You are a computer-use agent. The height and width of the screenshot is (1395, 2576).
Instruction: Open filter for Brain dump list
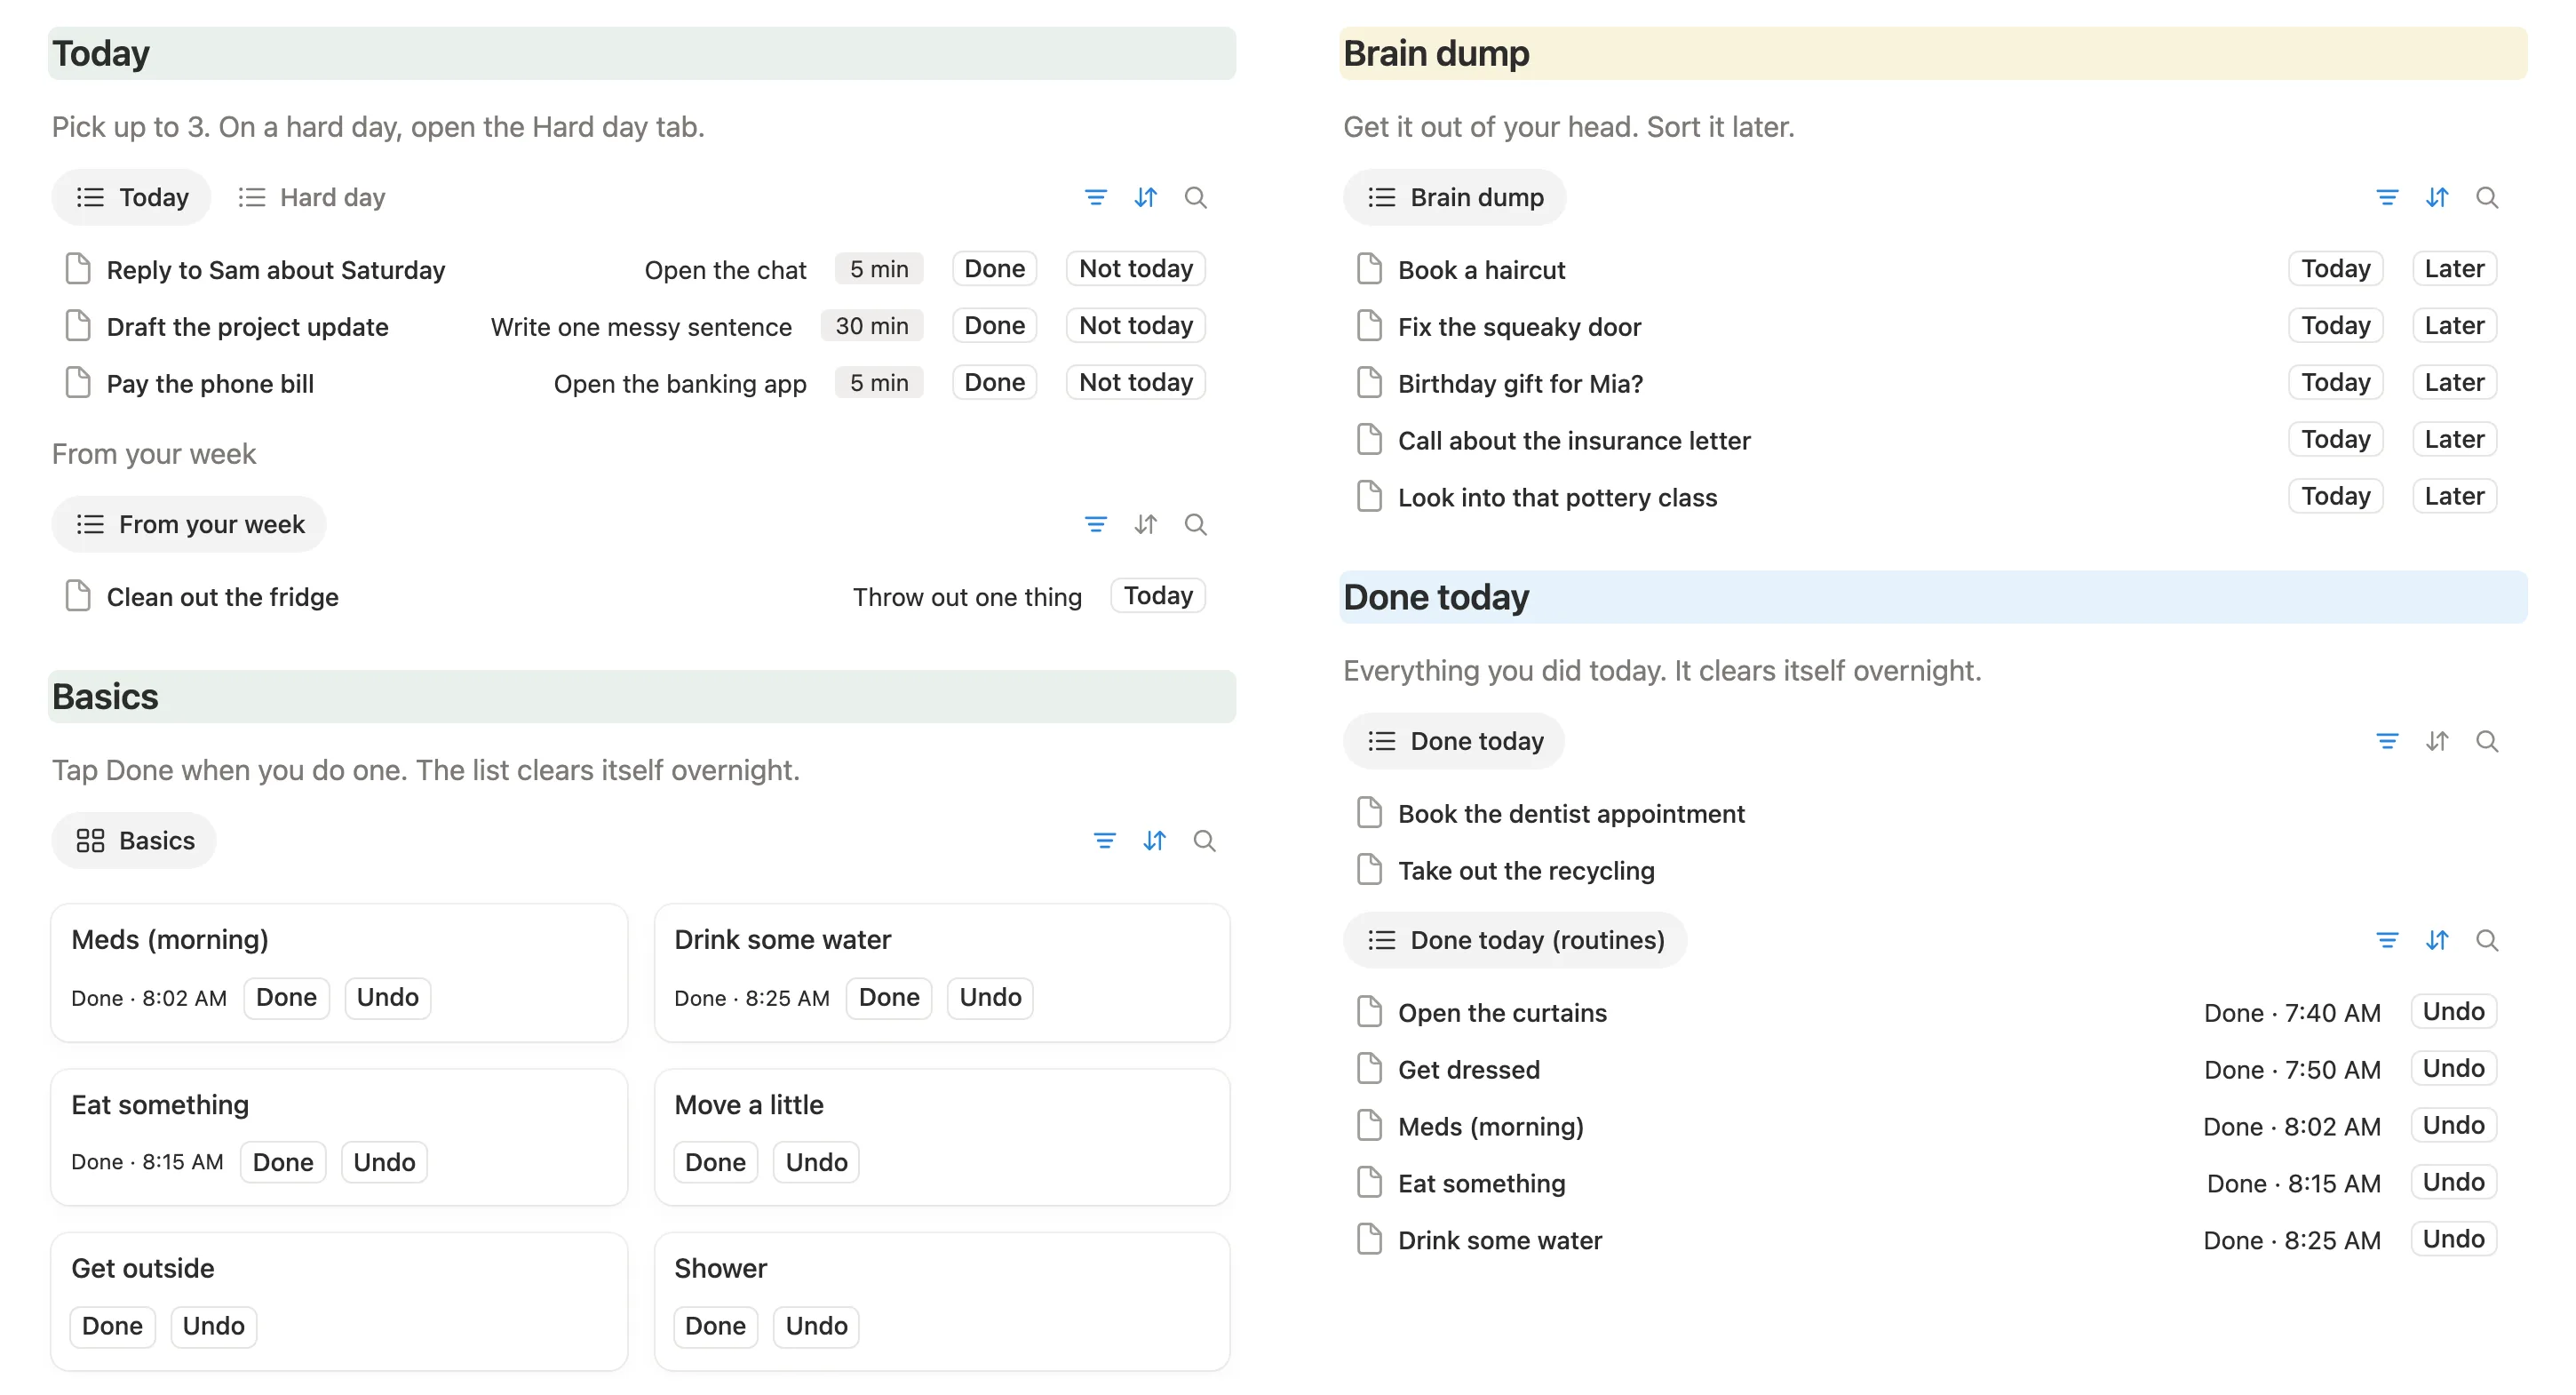click(2386, 197)
